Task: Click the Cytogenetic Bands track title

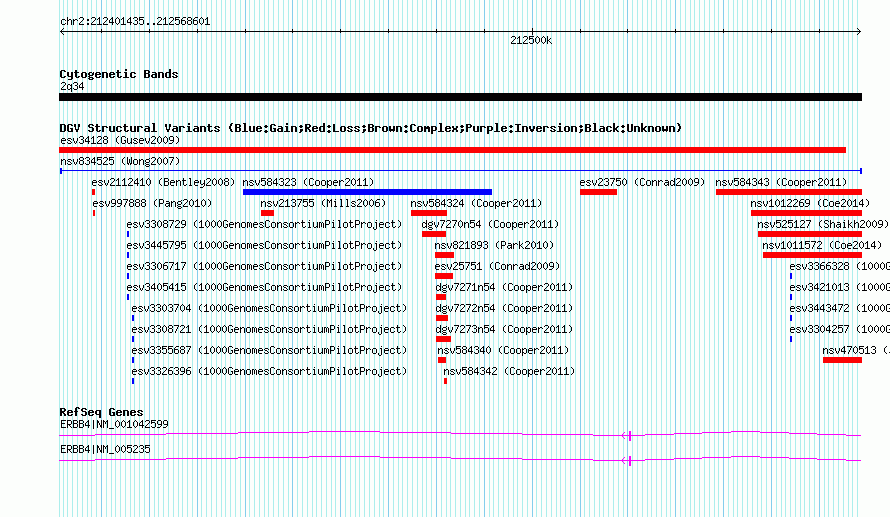Action: coord(119,74)
